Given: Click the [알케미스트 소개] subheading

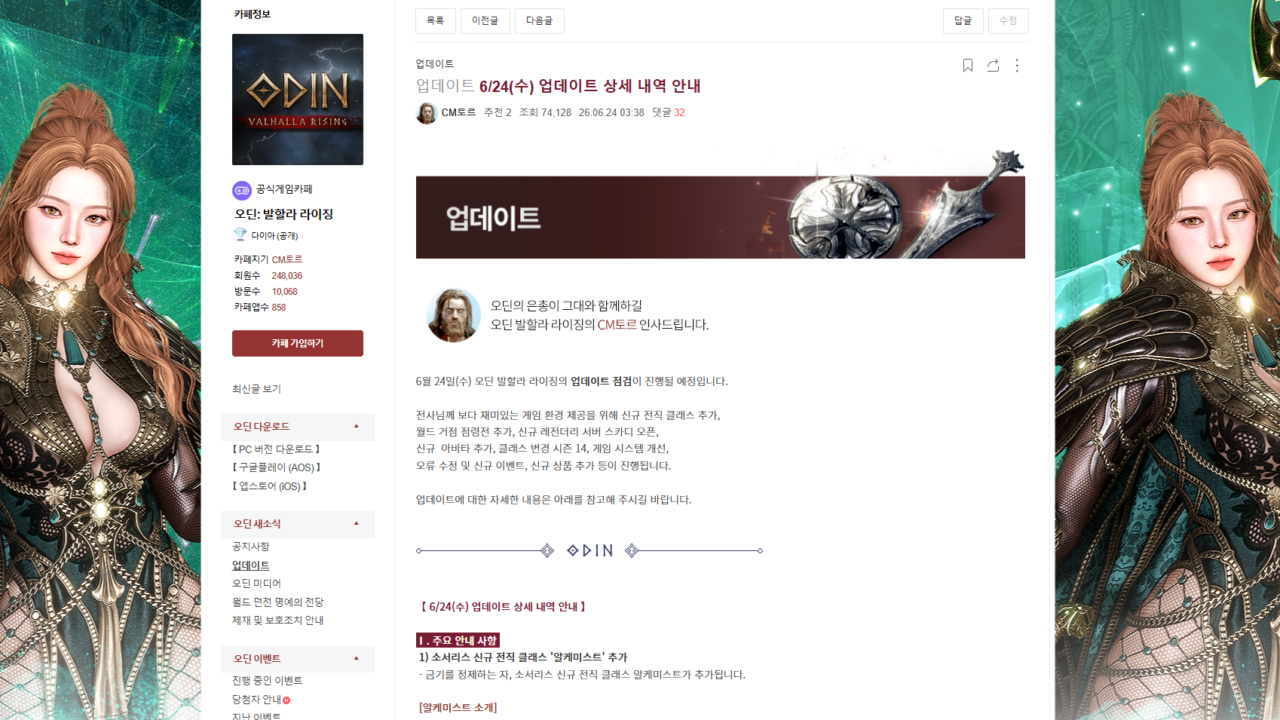Looking at the screenshot, I should pyautogui.click(x=458, y=708).
